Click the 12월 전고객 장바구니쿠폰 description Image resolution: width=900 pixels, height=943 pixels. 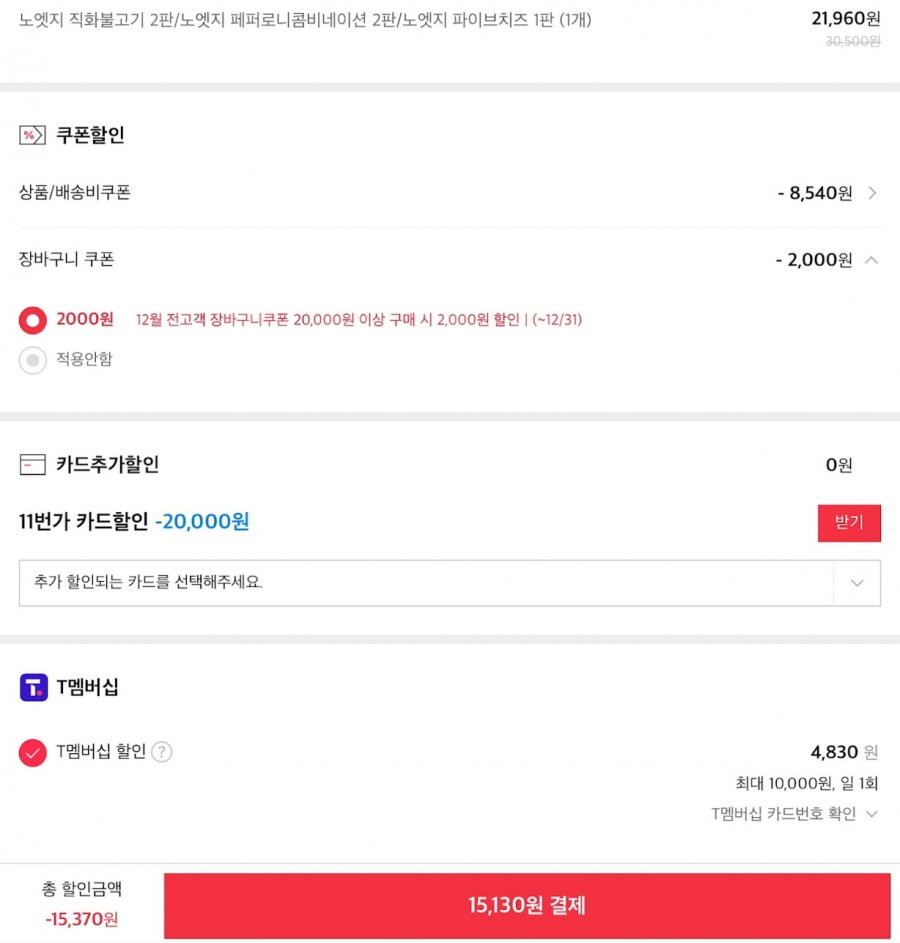tap(359, 319)
